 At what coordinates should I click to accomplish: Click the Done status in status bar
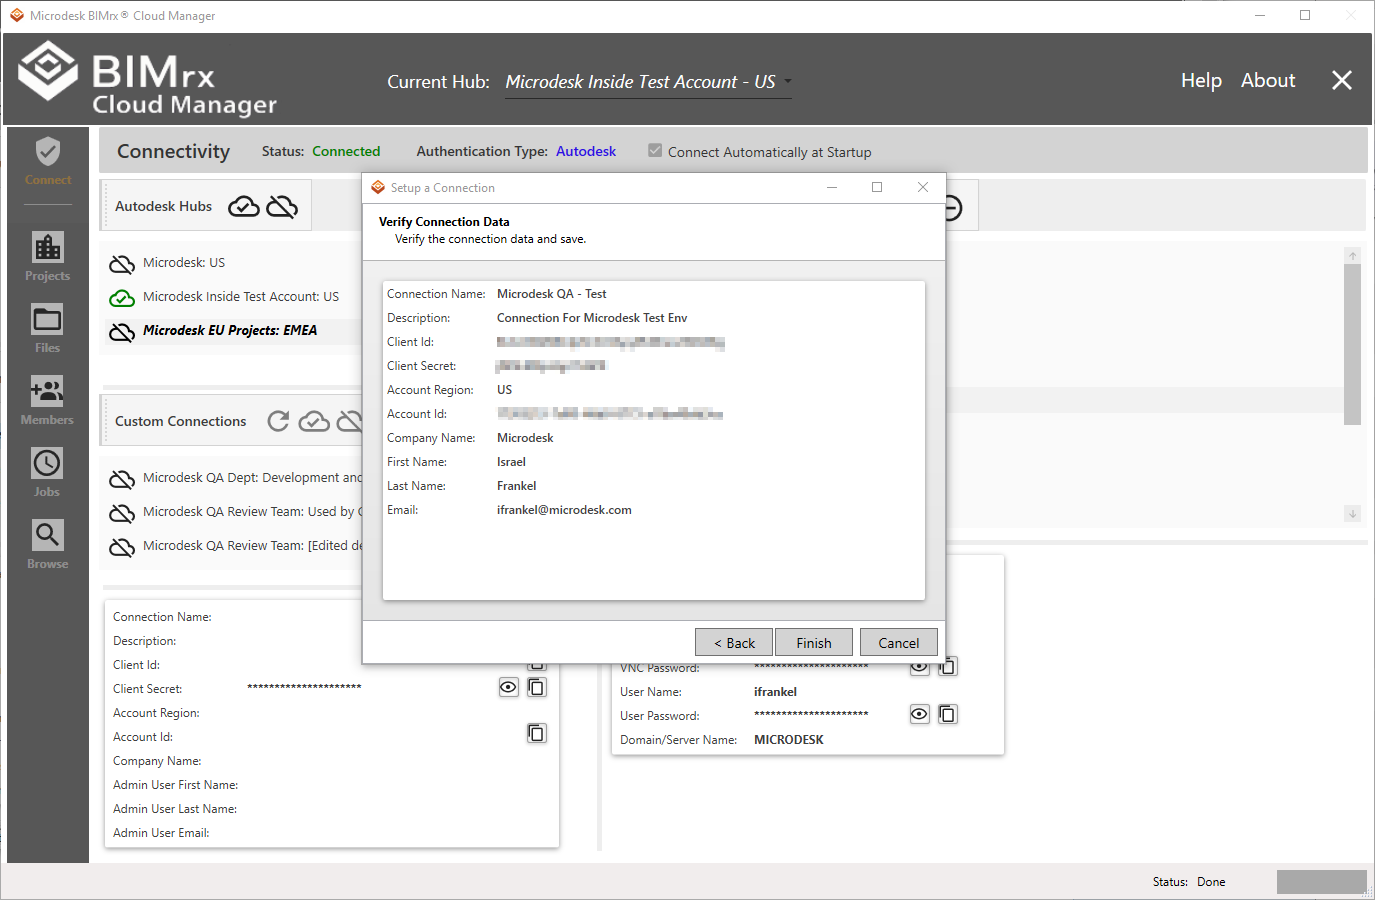click(1211, 882)
